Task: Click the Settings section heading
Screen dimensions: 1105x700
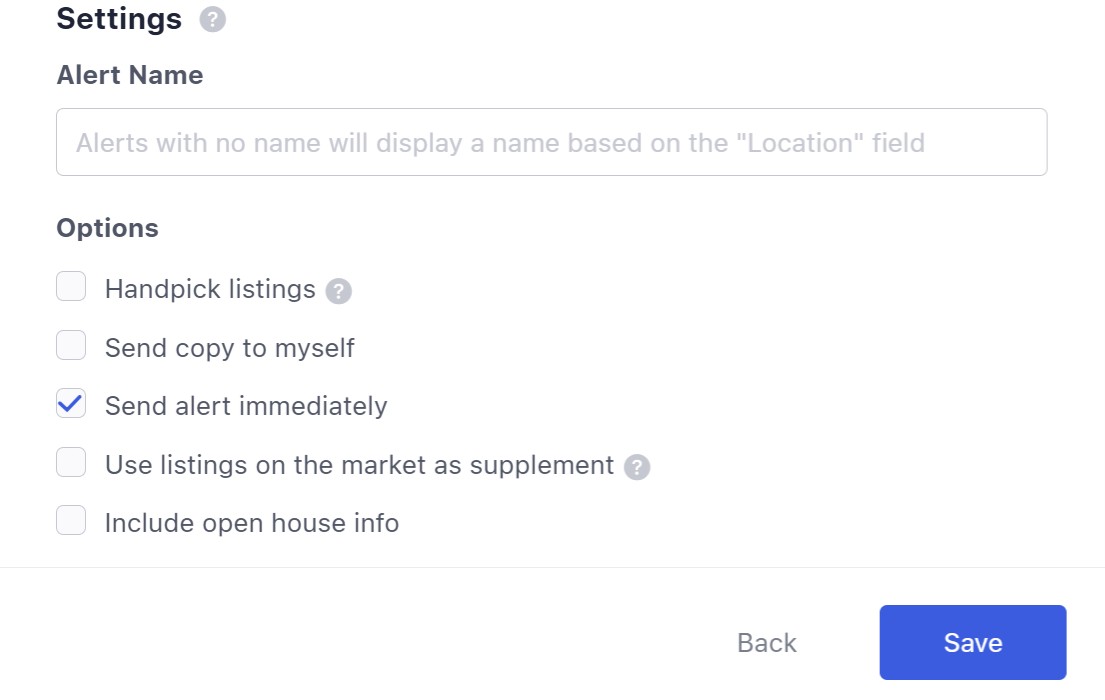Action: pos(119,19)
